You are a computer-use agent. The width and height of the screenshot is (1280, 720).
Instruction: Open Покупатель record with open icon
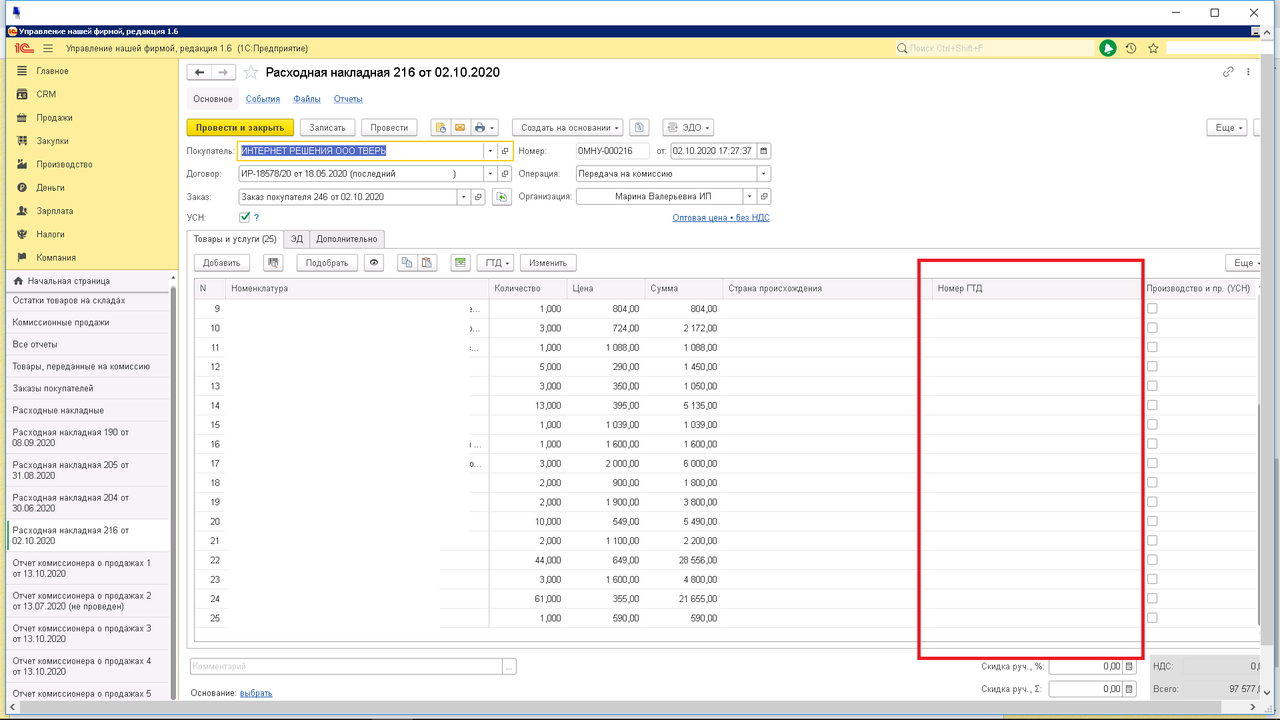[x=505, y=151]
